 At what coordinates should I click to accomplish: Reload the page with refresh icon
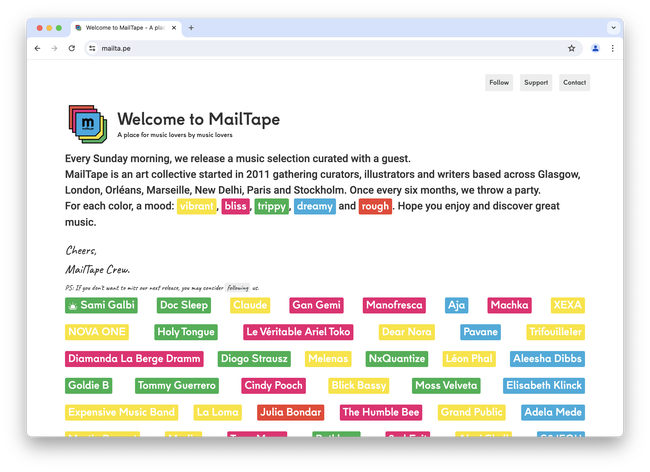(72, 48)
